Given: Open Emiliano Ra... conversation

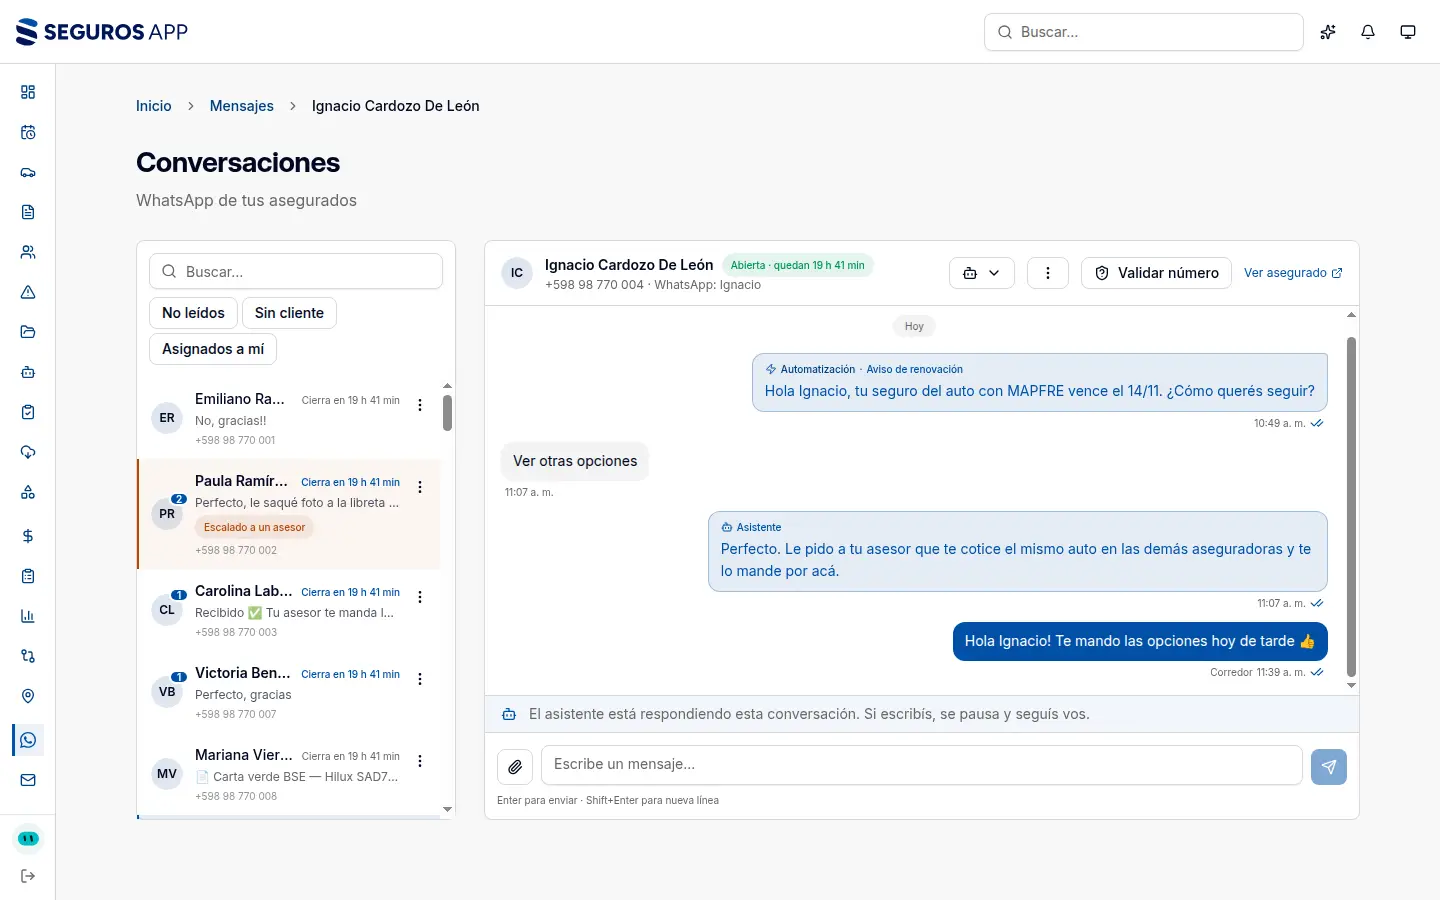Looking at the screenshot, I should (x=289, y=418).
